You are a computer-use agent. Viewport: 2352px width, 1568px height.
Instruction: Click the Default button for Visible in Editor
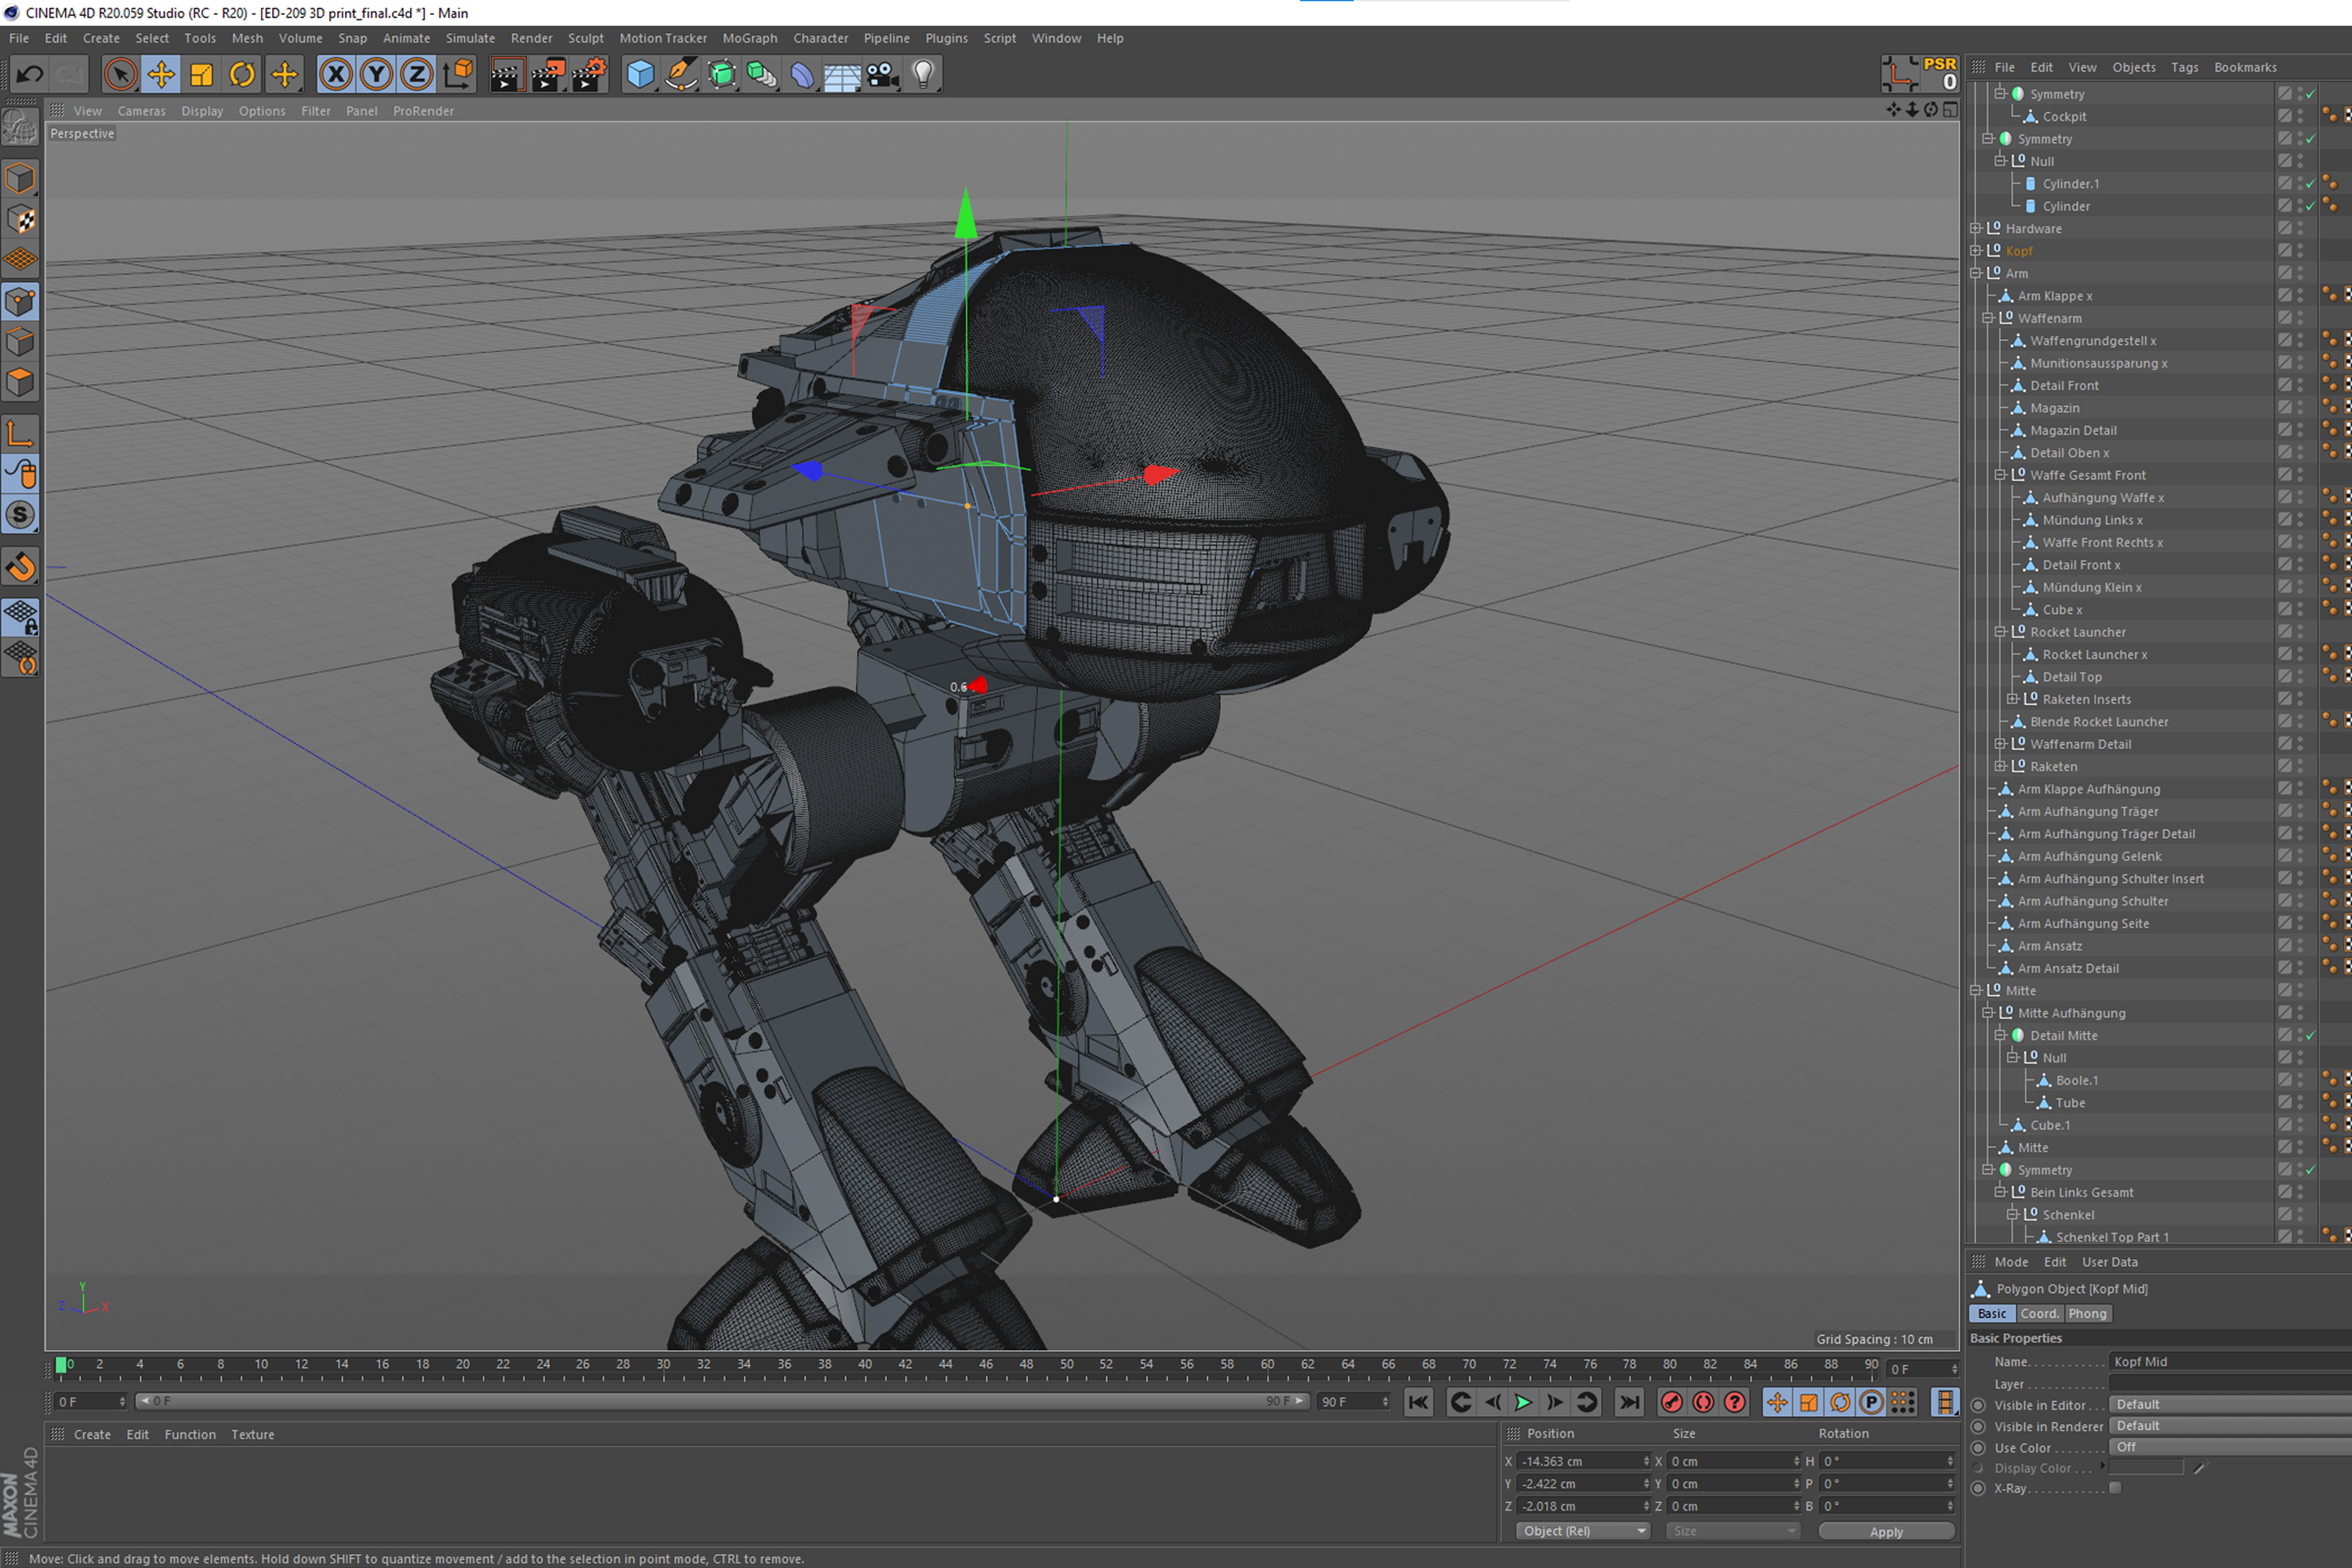tap(2138, 1404)
